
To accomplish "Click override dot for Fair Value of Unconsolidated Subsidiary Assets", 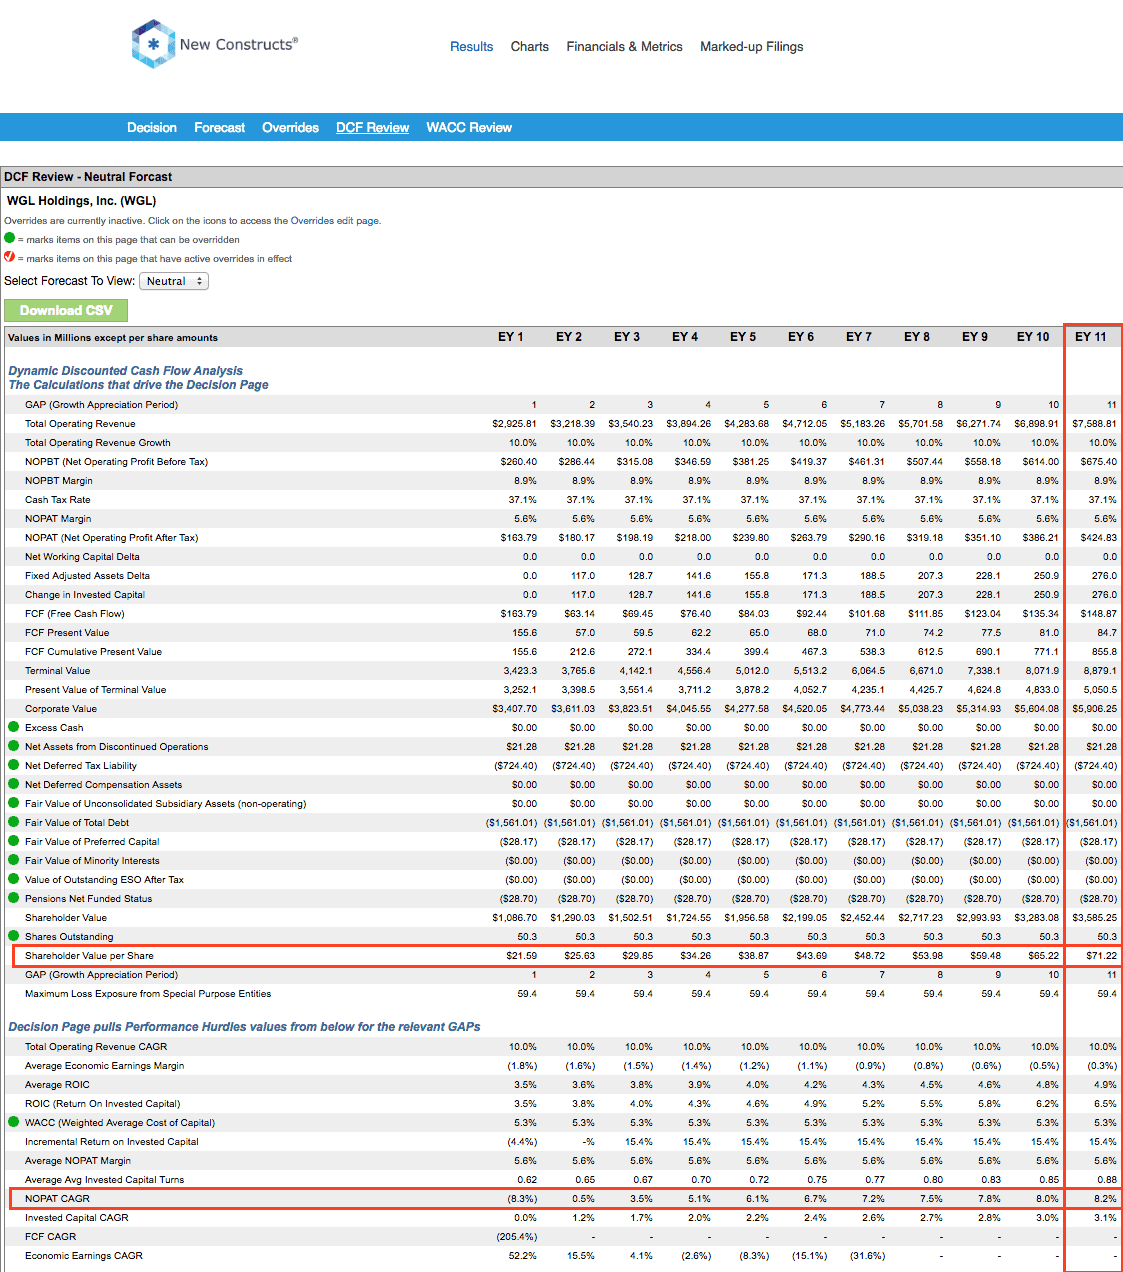I will click(14, 803).
